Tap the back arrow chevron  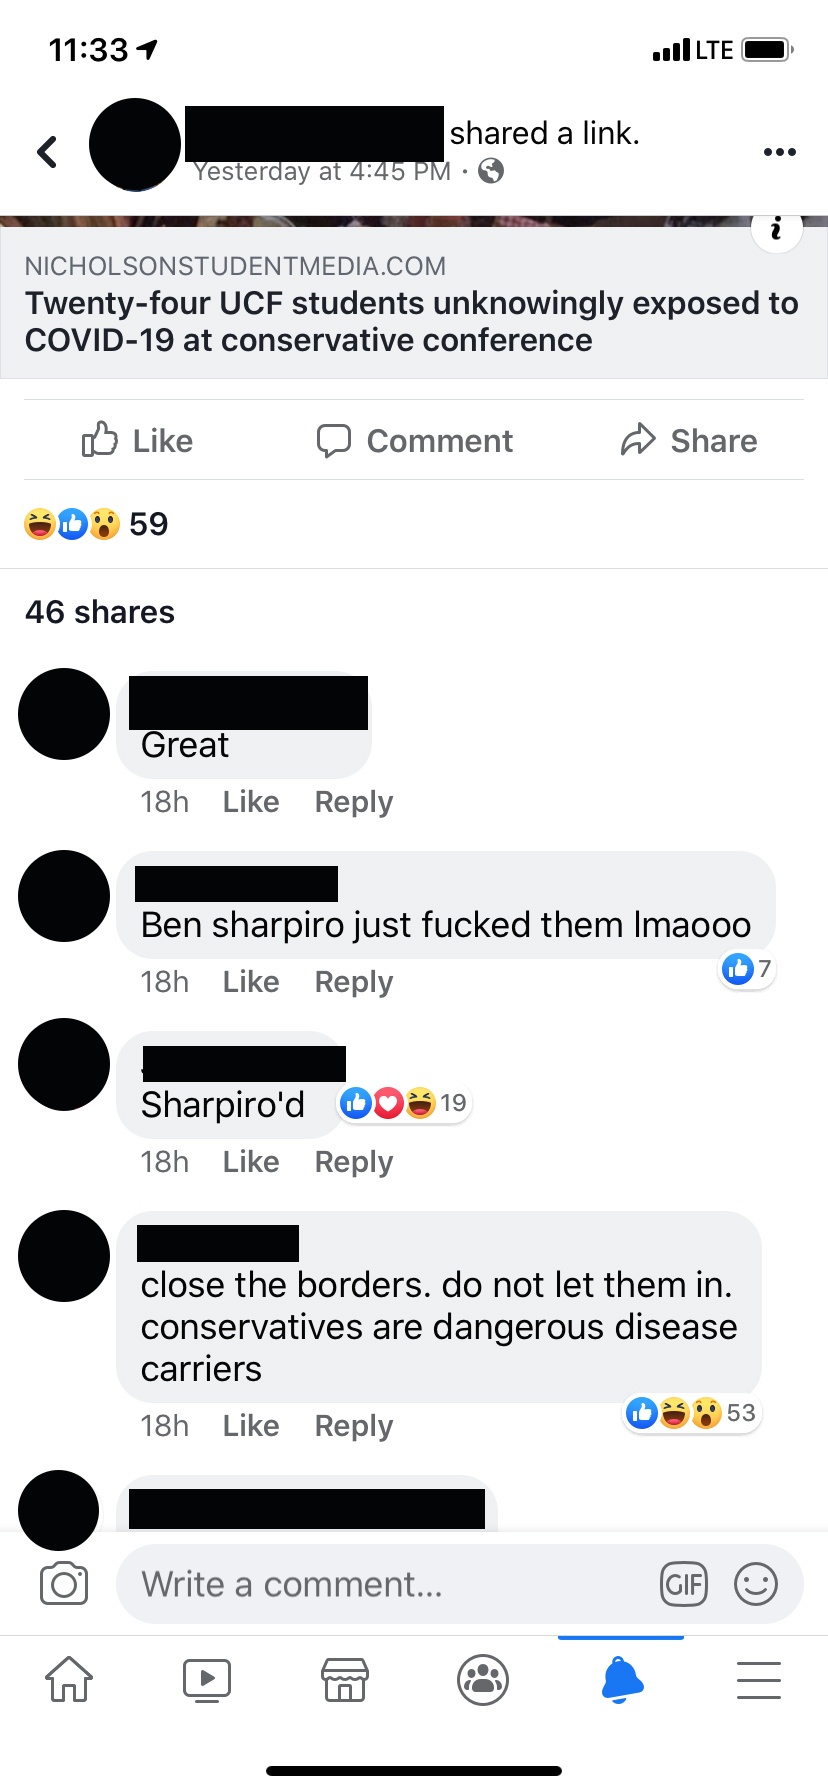click(x=47, y=152)
